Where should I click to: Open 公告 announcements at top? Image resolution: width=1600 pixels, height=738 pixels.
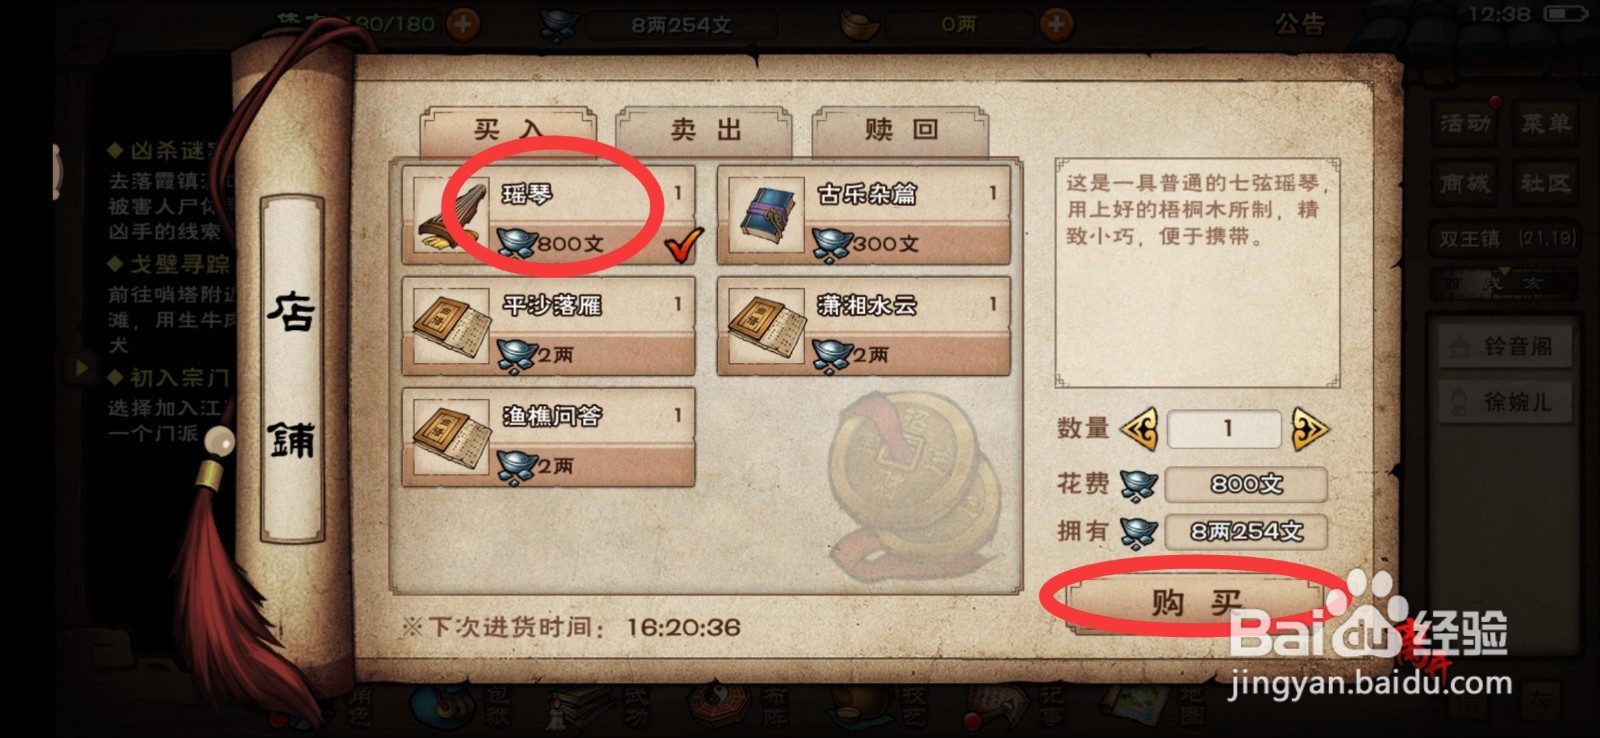1300,22
